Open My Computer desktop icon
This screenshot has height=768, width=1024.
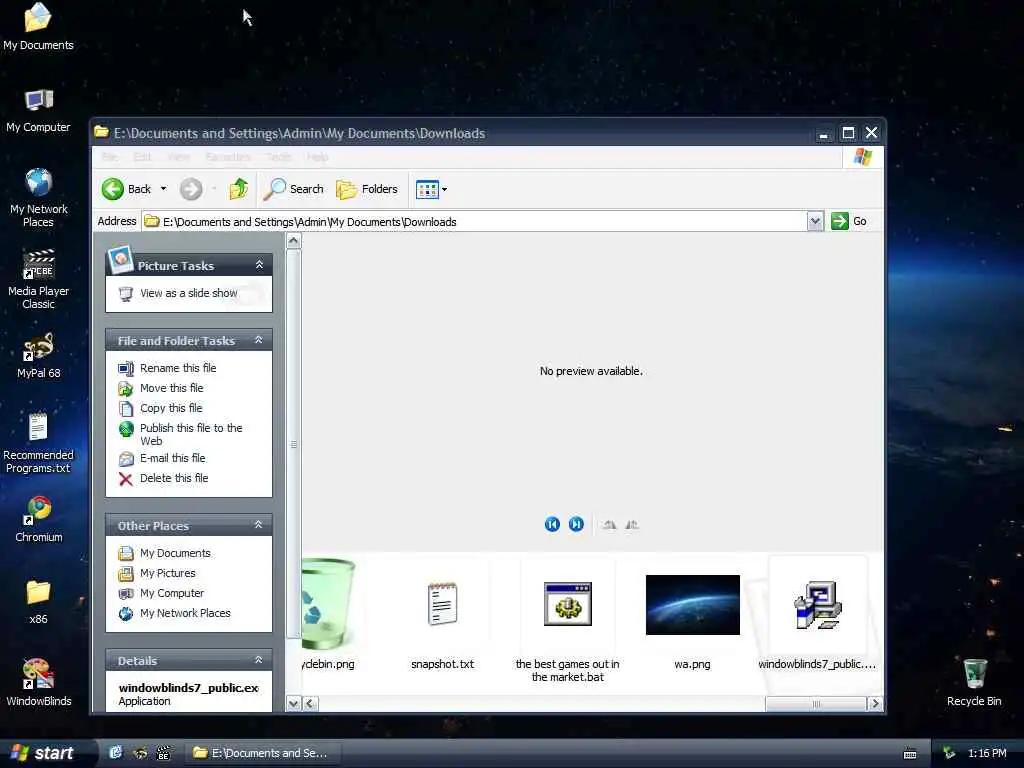[x=38, y=110]
